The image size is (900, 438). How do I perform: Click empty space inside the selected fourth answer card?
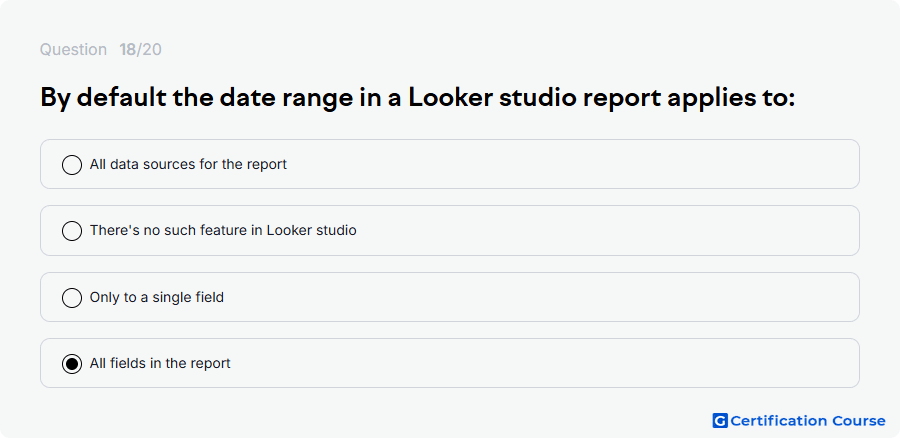tap(545, 363)
